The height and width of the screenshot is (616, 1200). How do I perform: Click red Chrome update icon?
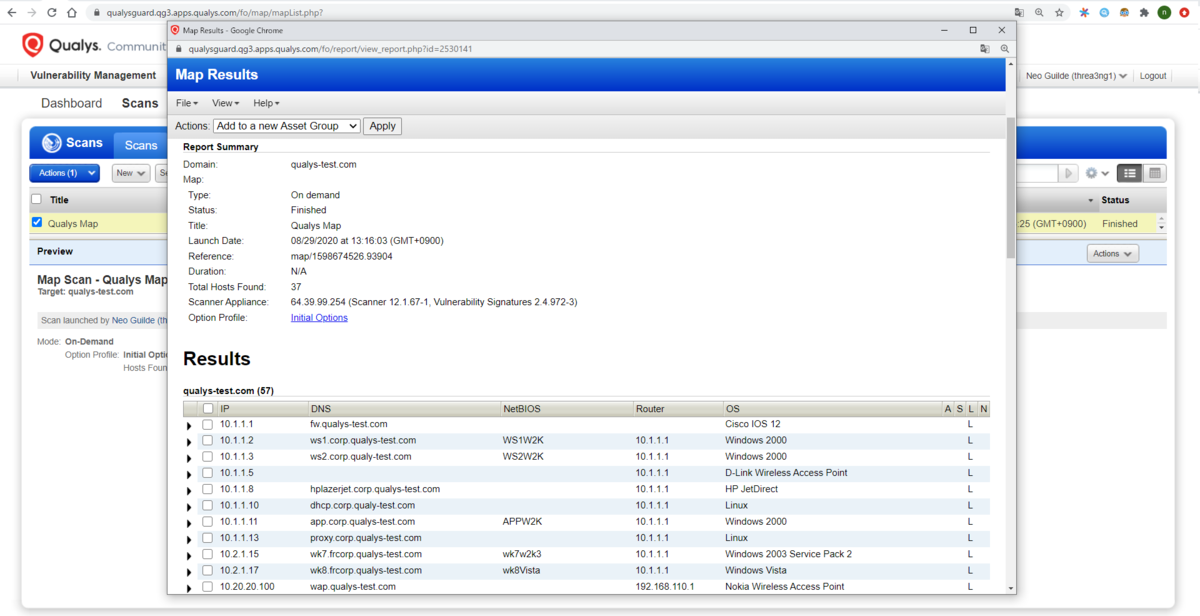pyautogui.click(x=1185, y=13)
